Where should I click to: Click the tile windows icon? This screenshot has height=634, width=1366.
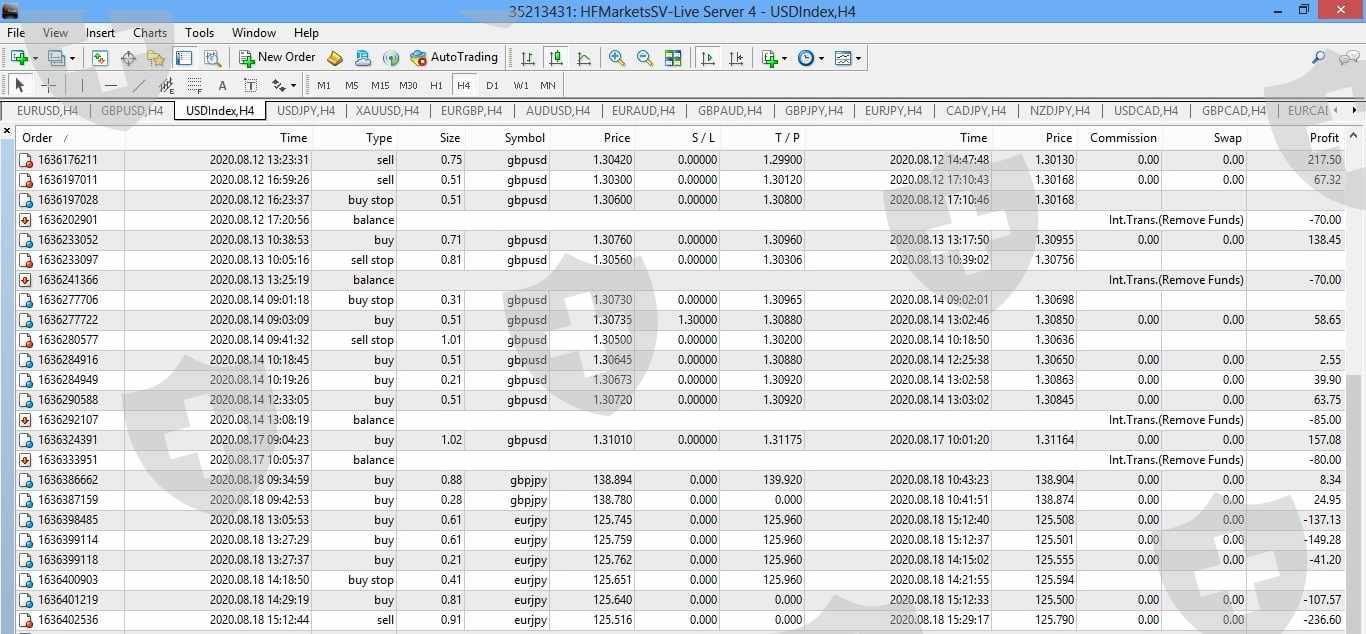[x=673, y=58]
